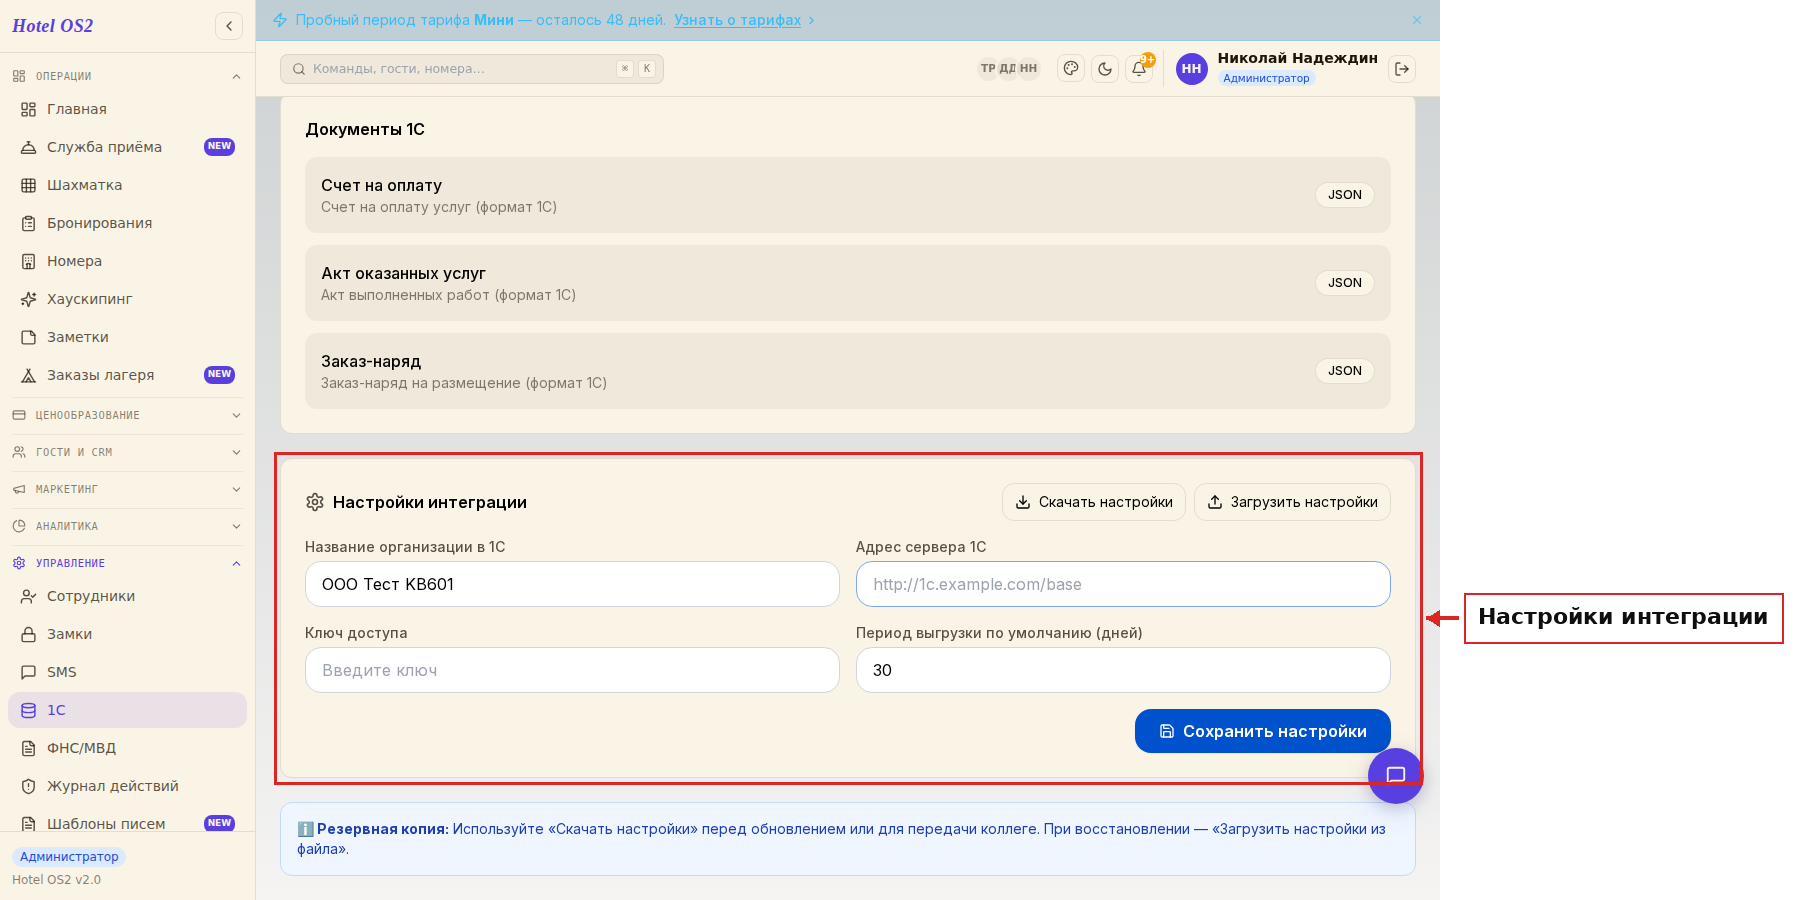
Task: Open SMS settings page
Action: [x=127, y=672]
